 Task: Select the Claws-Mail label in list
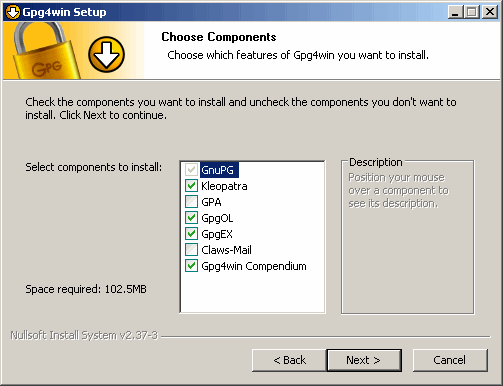tap(226, 250)
